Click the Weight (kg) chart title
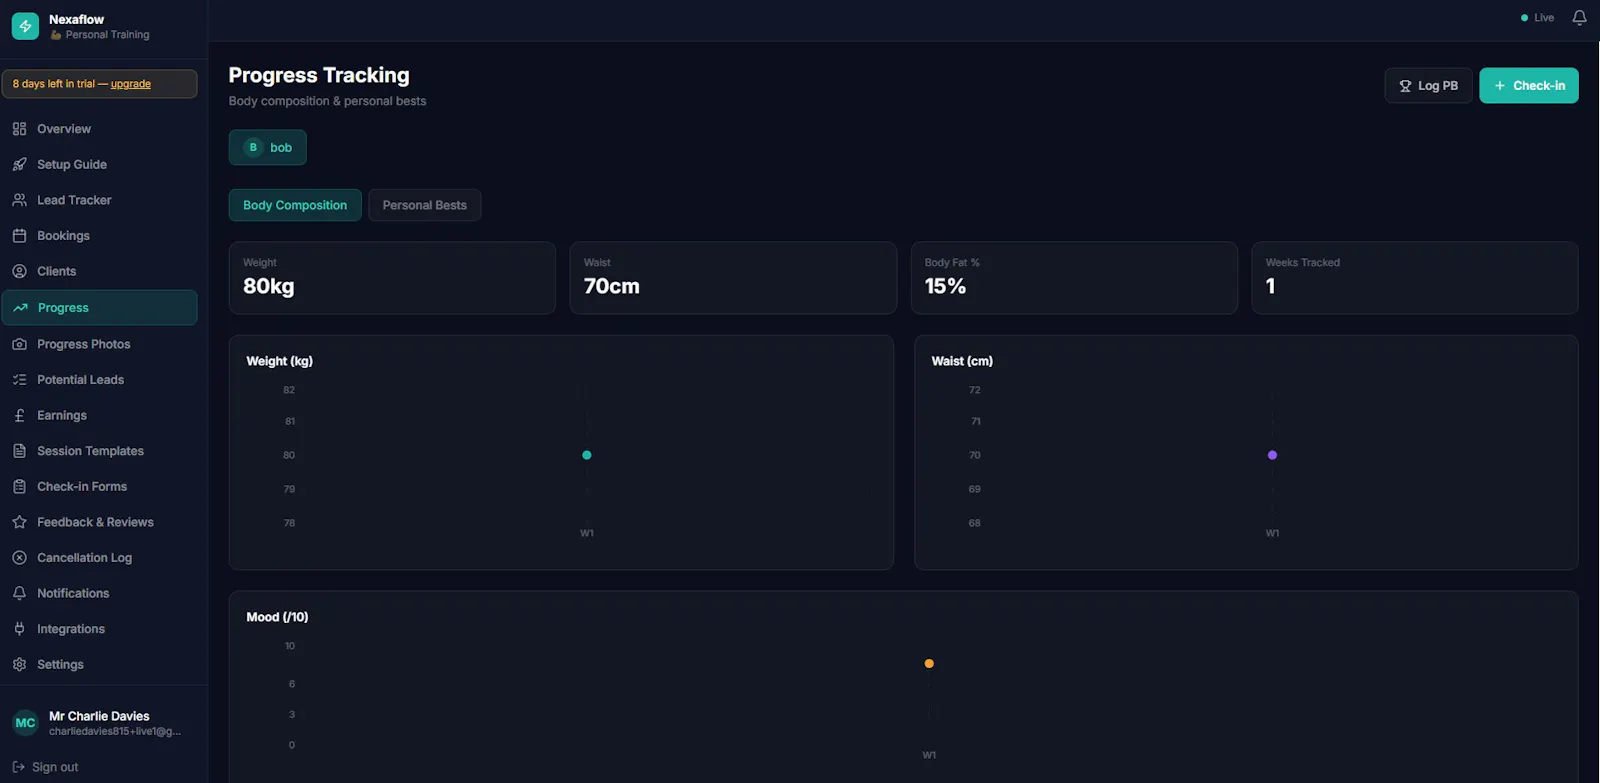This screenshot has width=1600, height=783. point(279,361)
